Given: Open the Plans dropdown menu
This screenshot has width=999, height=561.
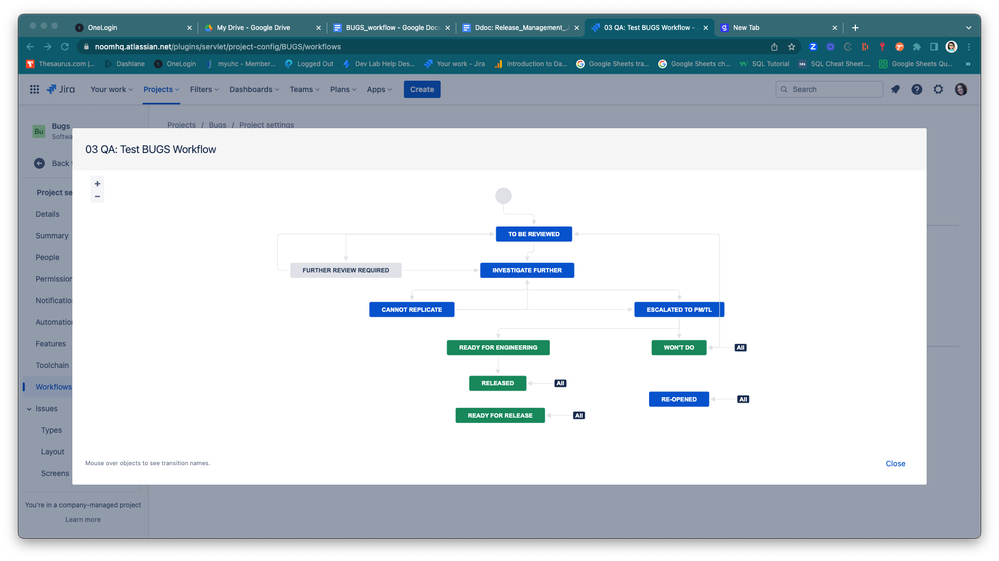Looking at the screenshot, I should point(343,90).
